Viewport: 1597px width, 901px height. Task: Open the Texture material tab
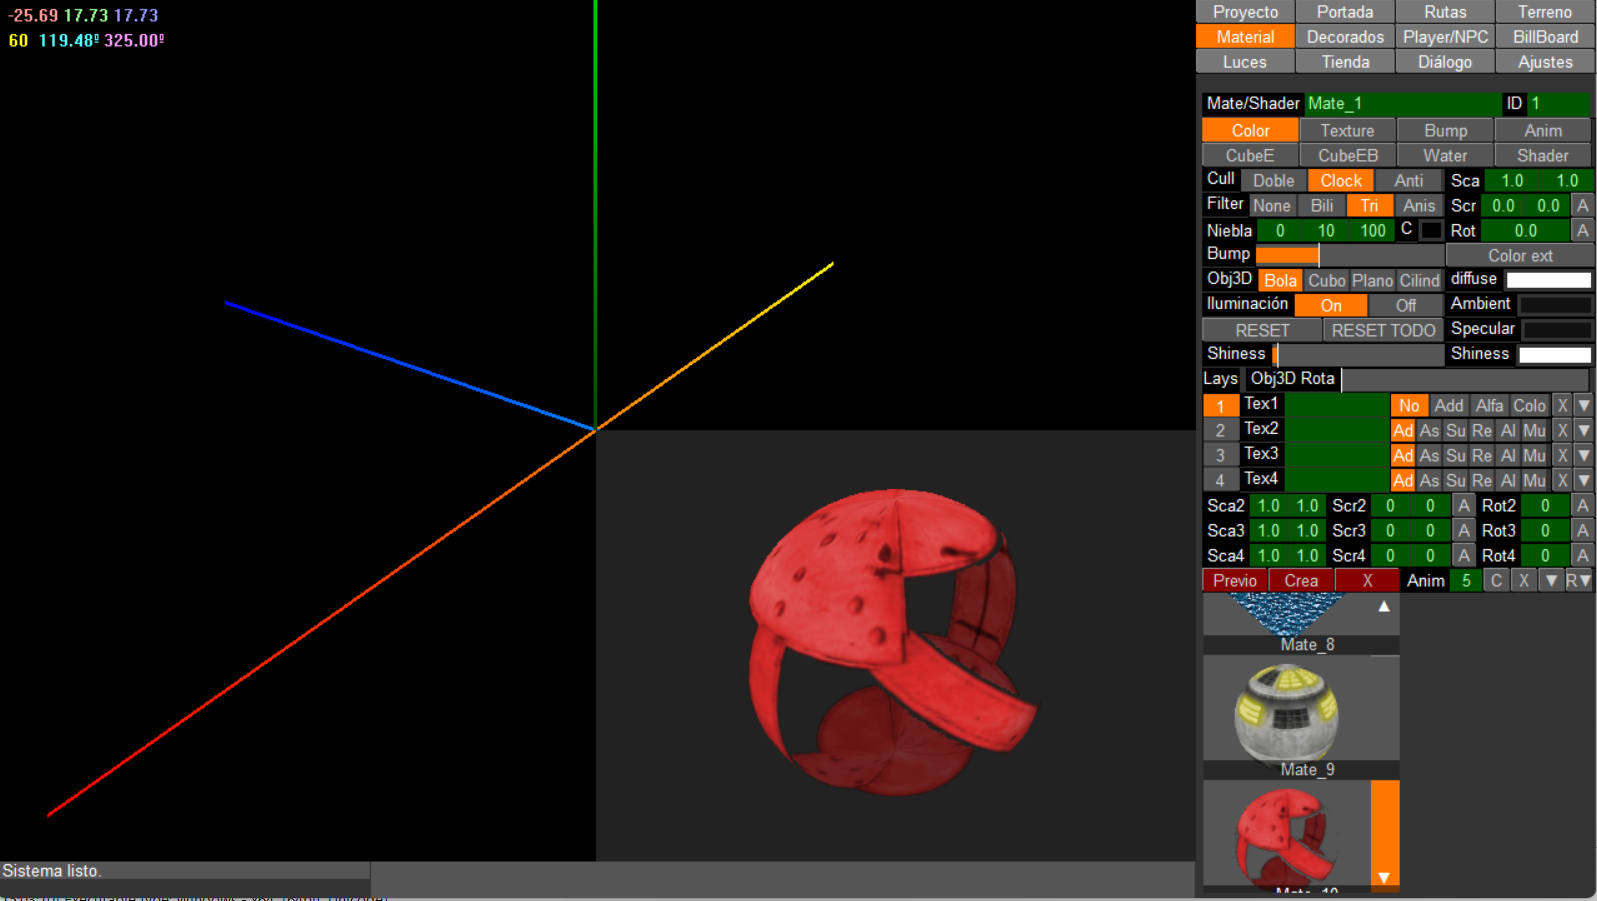tap(1346, 130)
